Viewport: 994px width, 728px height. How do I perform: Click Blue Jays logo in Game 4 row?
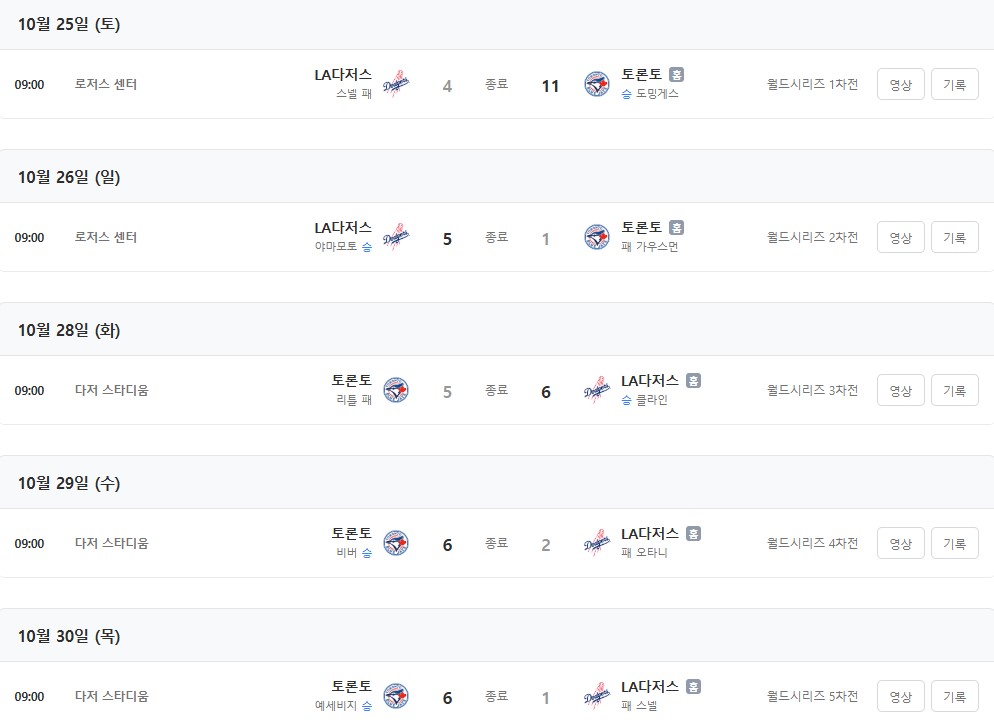[396, 543]
